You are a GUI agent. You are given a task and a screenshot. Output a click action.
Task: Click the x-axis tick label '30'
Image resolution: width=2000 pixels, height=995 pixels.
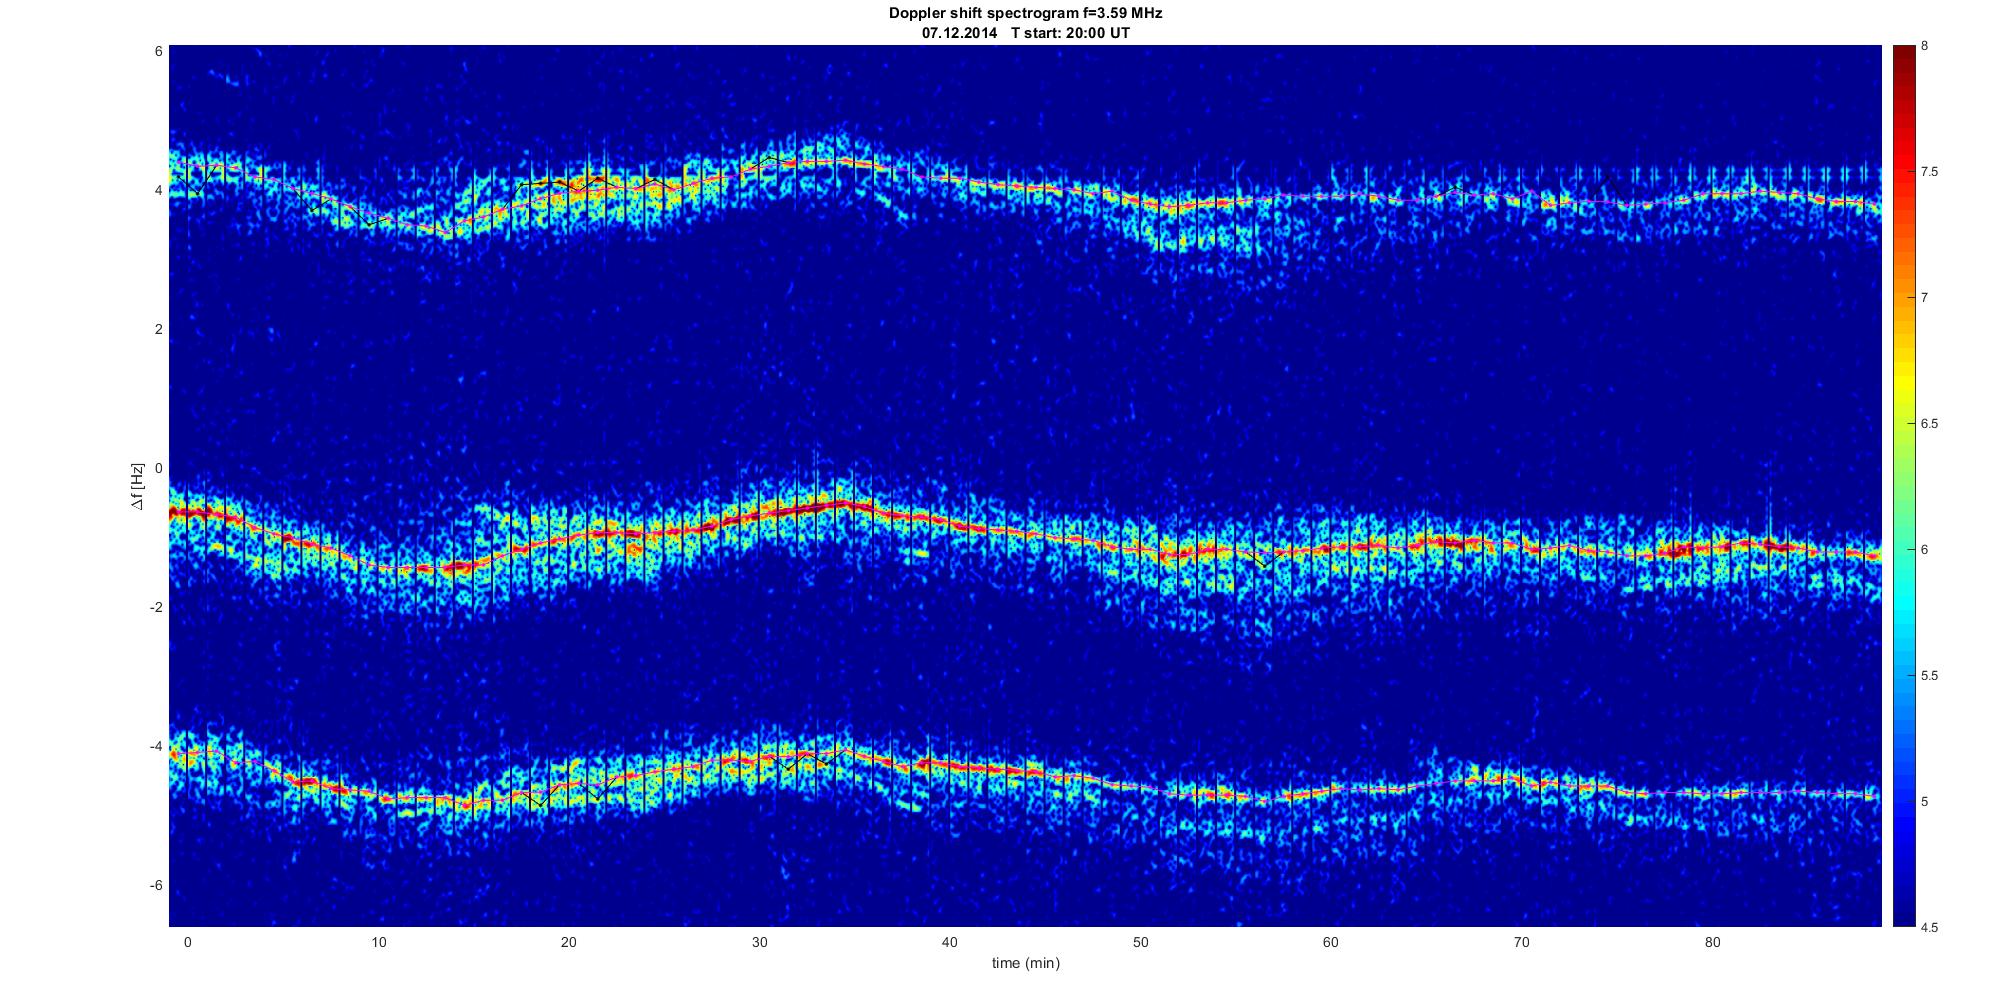point(759,942)
